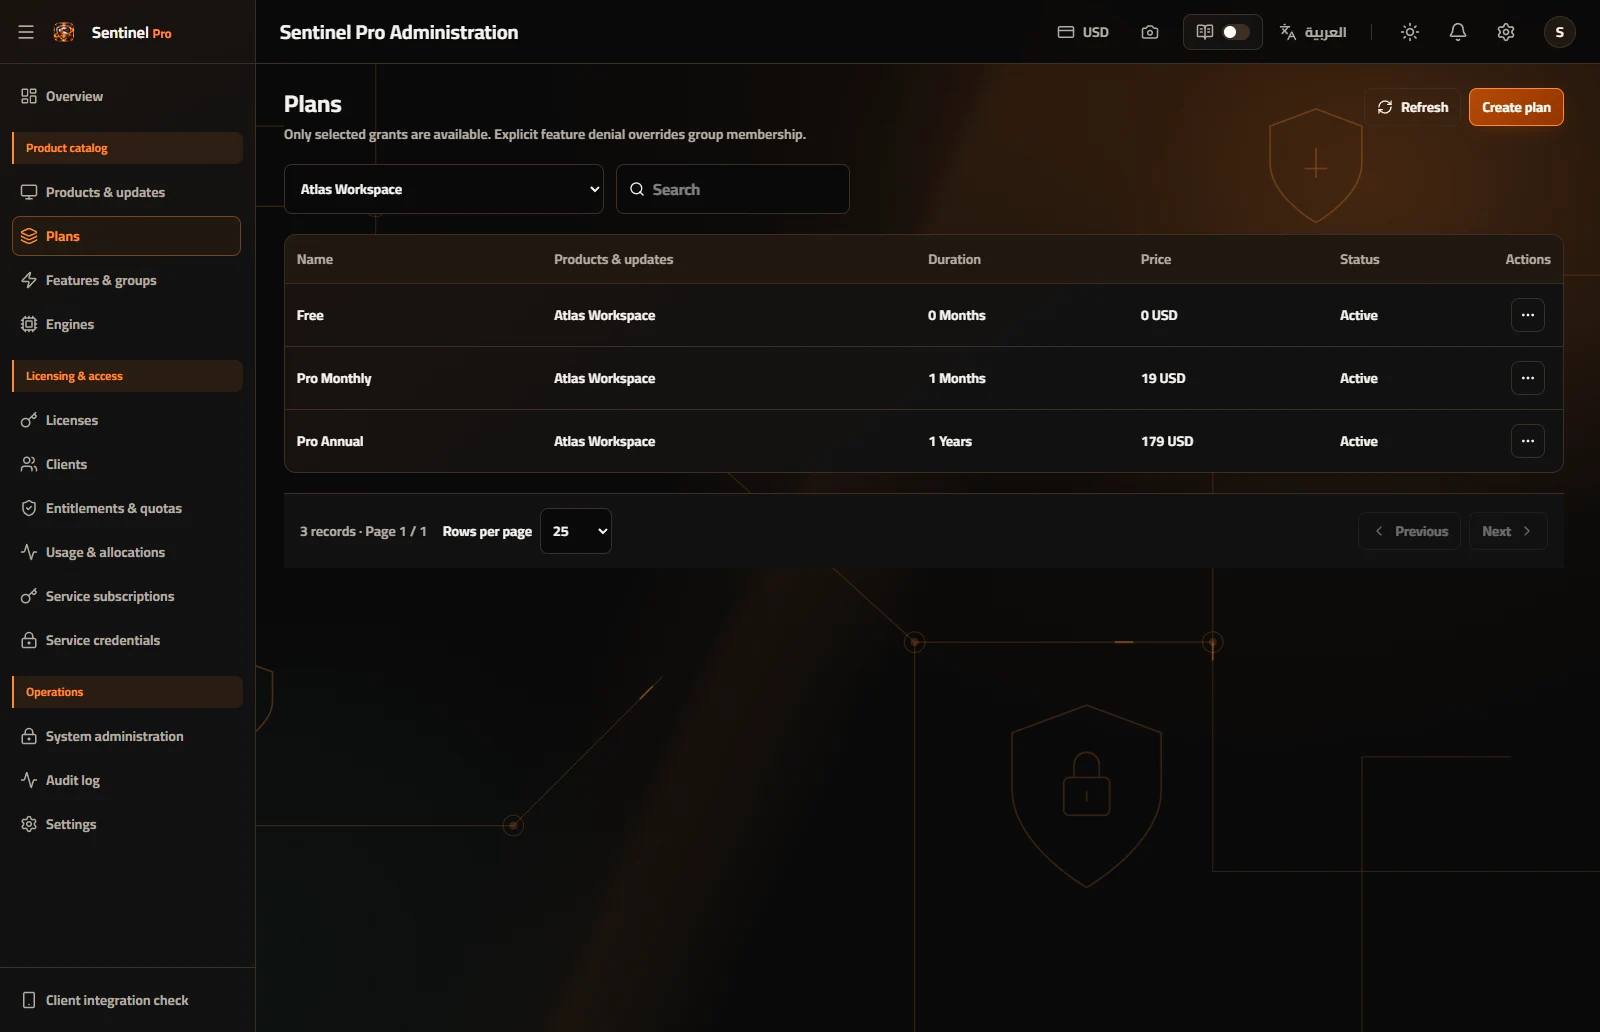Click the Features & groups lightning icon
This screenshot has height=1032, width=1600.
tap(29, 280)
